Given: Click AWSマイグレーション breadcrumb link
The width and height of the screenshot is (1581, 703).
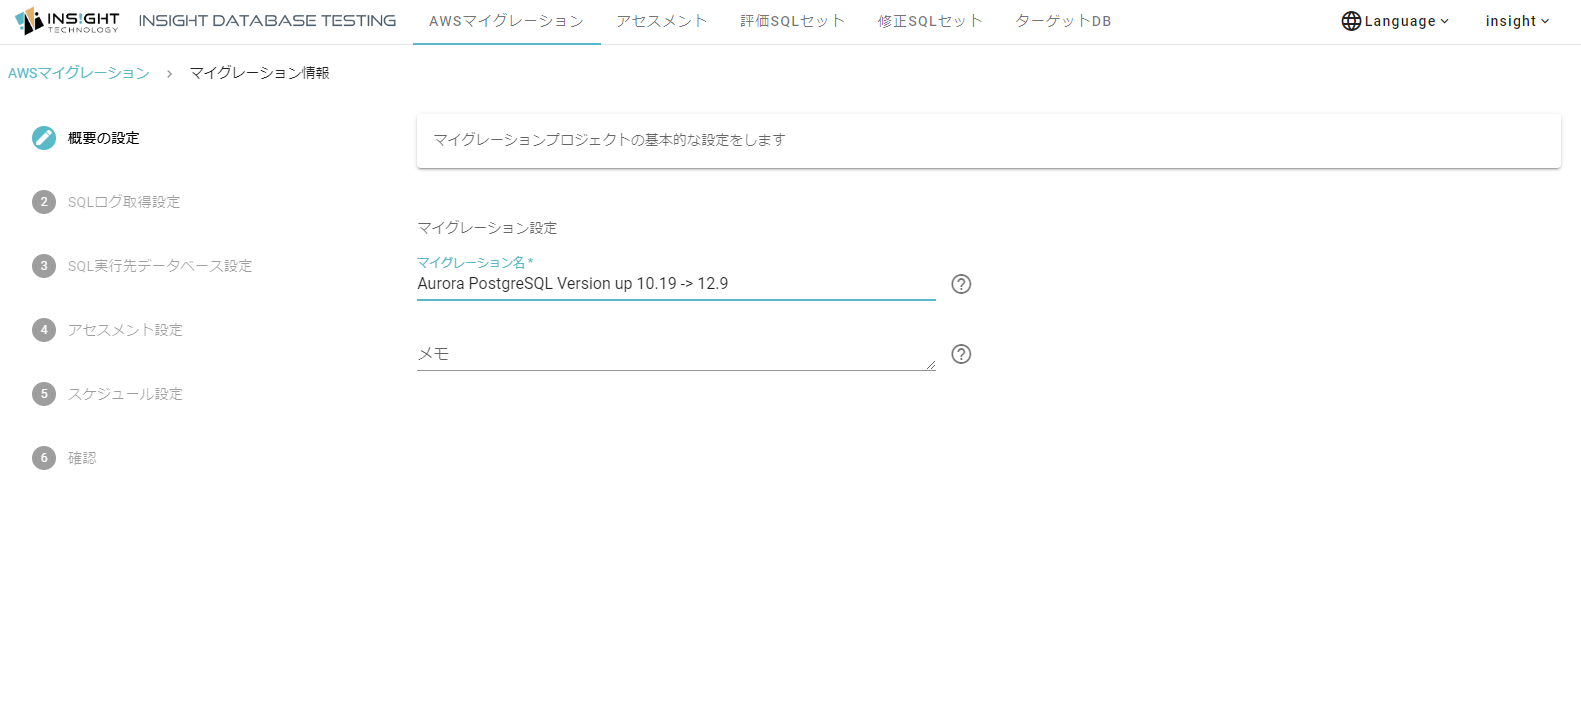Looking at the screenshot, I should 79,73.
